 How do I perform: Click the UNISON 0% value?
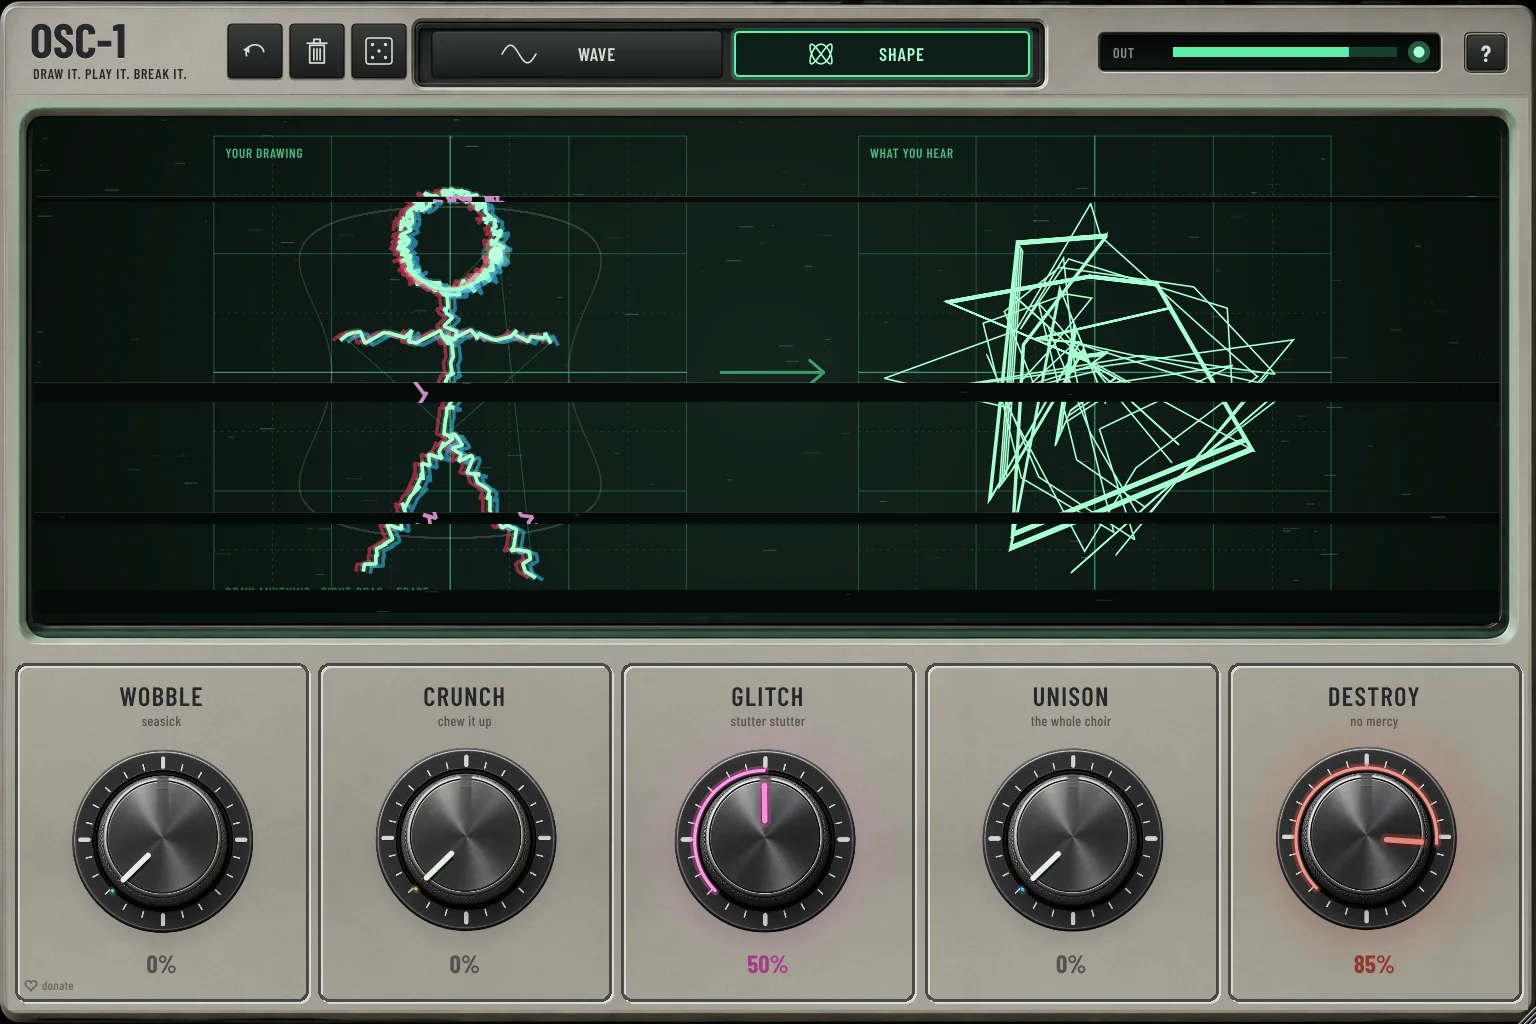(1070, 965)
